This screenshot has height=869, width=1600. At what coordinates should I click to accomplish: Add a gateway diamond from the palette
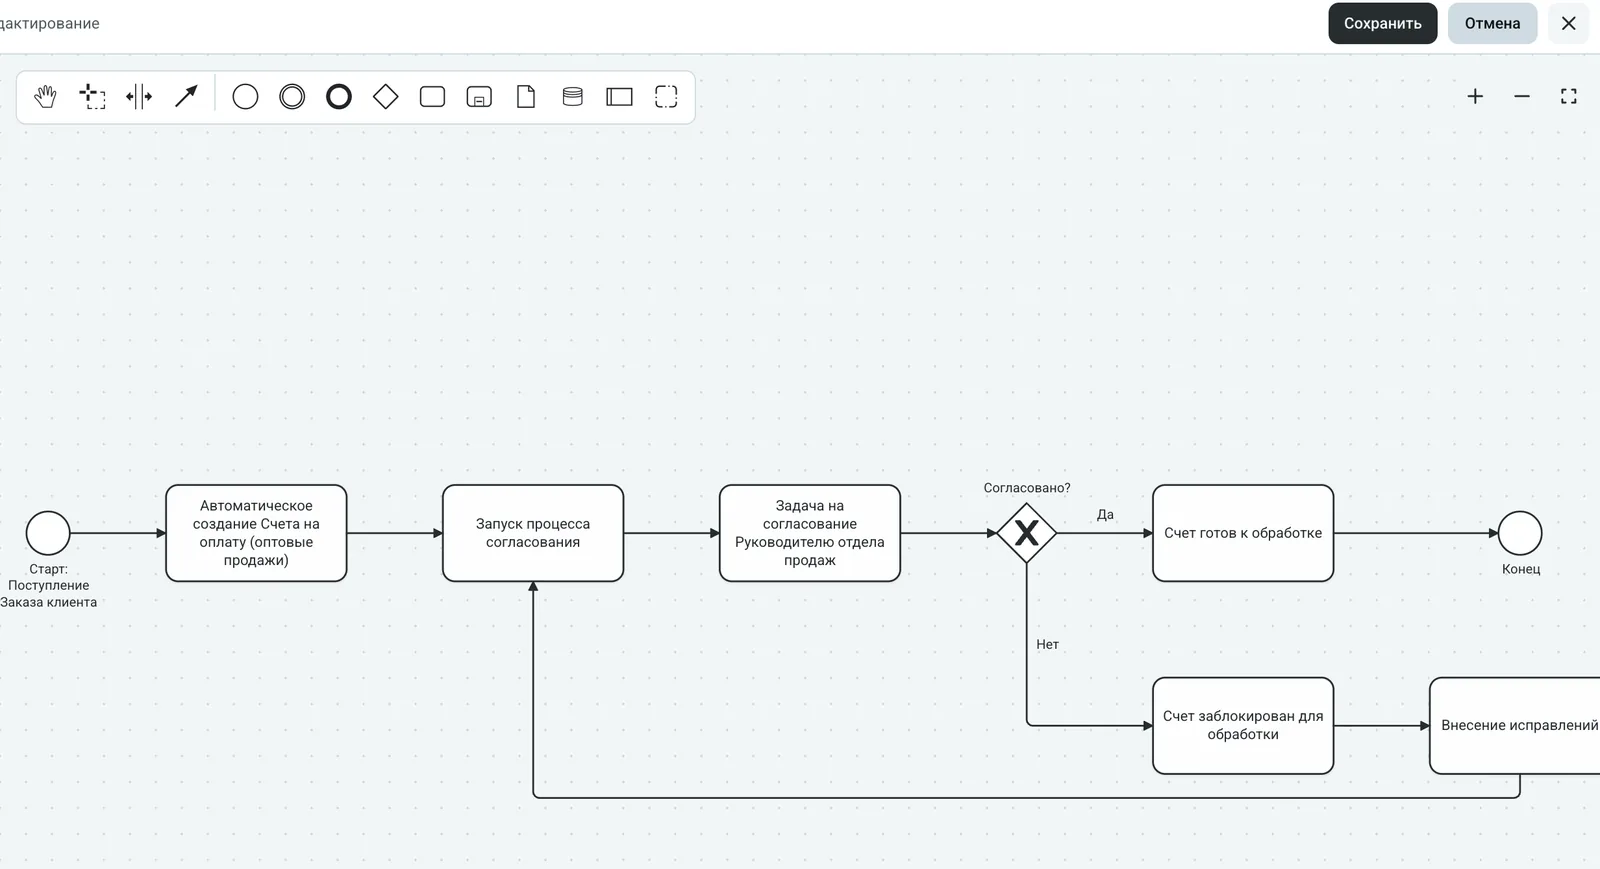coord(386,97)
